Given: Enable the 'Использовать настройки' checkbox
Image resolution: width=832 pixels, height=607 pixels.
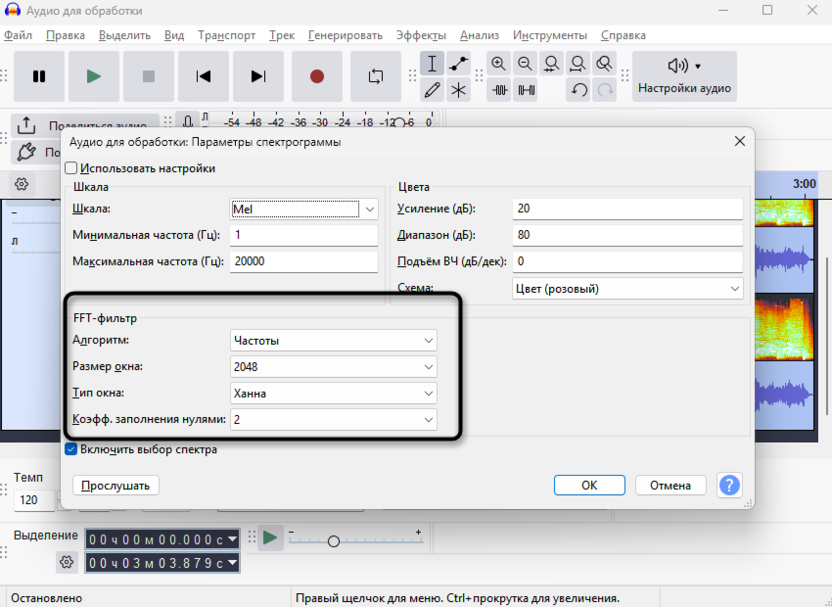Looking at the screenshot, I should point(72,168).
